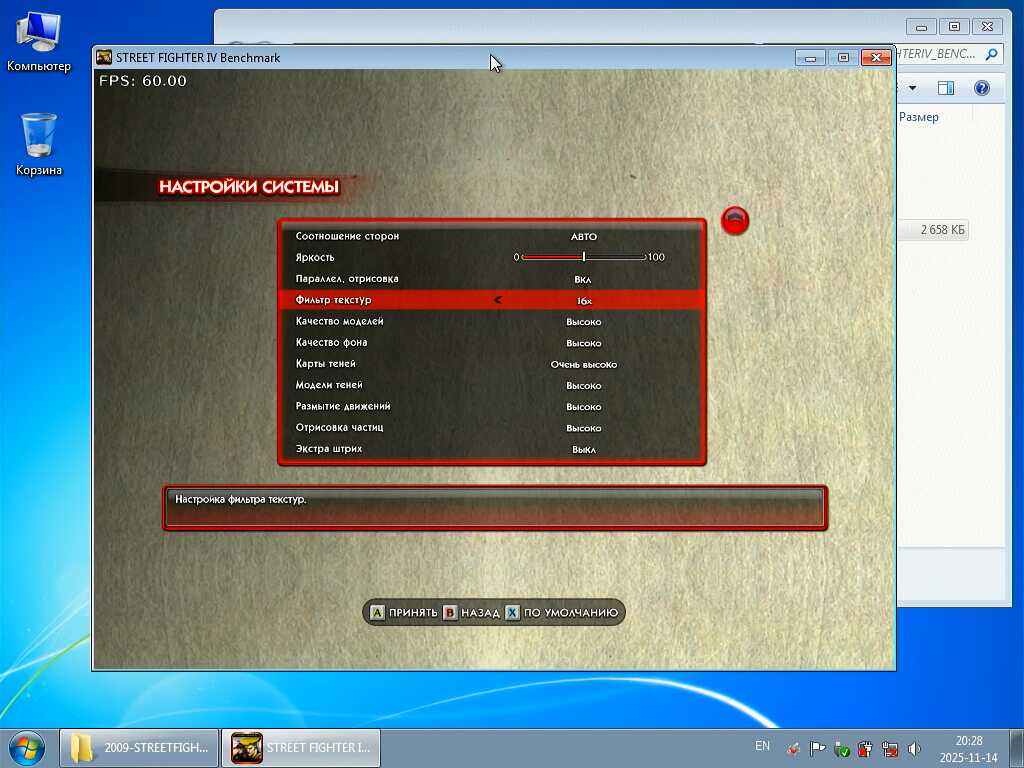Viewport: 1024px width, 768px height.
Task: Click the B Назад back button
Action: click(472, 613)
